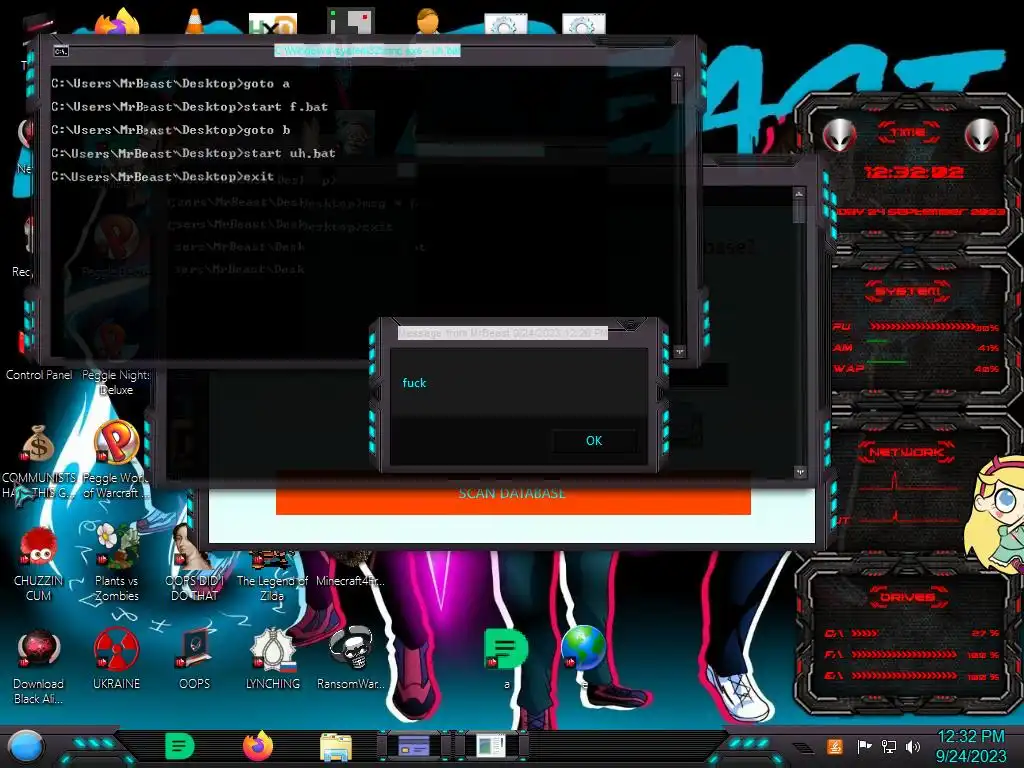Screen dimensions: 1024x768
Task: Open the Action Center flag icon
Action: coord(864,746)
